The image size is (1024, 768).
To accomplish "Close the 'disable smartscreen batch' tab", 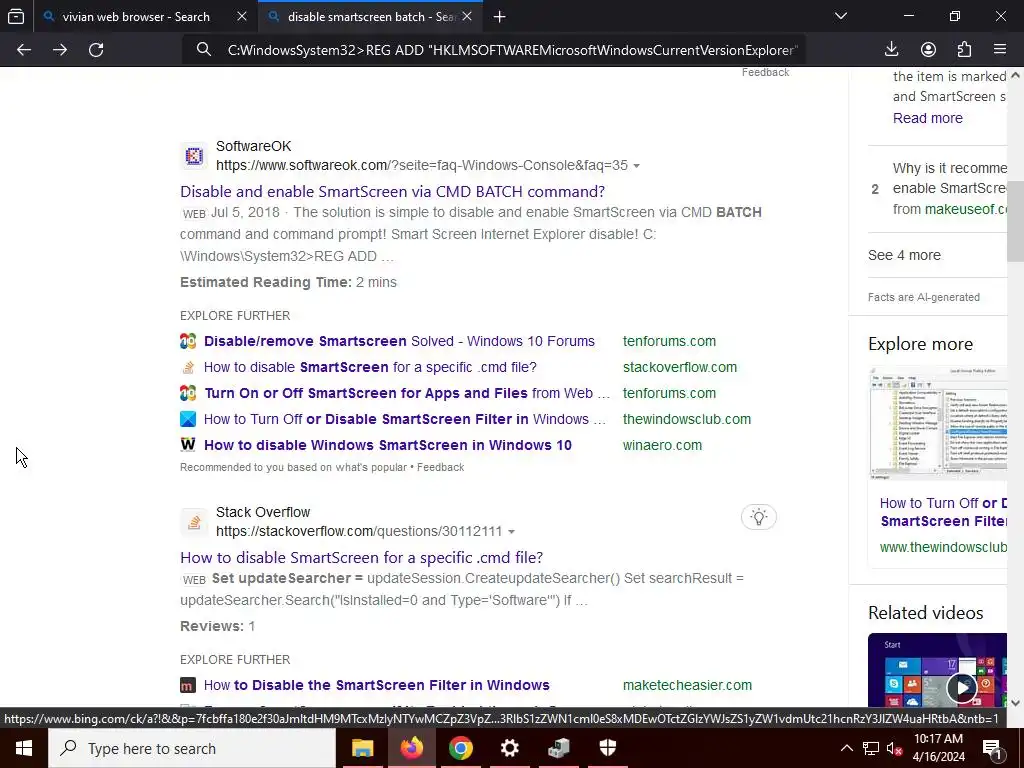I will pos(467,16).
